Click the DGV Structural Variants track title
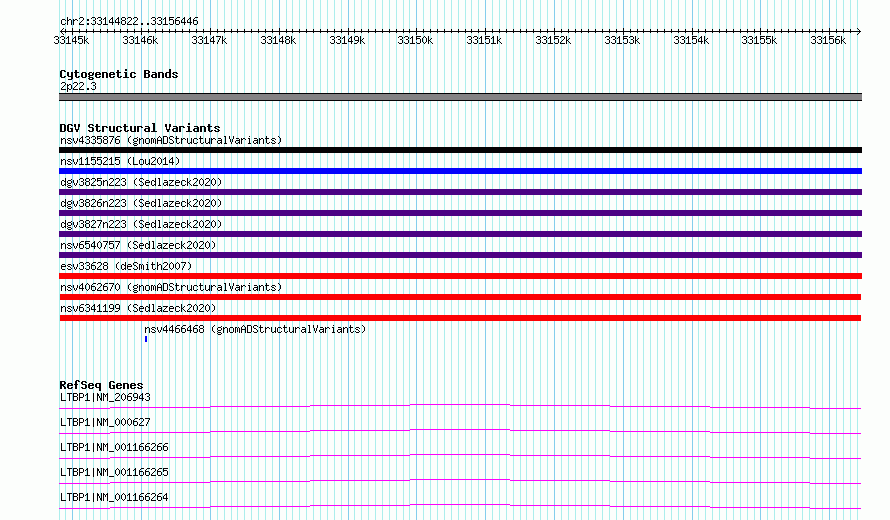The image size is (890, 520). 140,128
